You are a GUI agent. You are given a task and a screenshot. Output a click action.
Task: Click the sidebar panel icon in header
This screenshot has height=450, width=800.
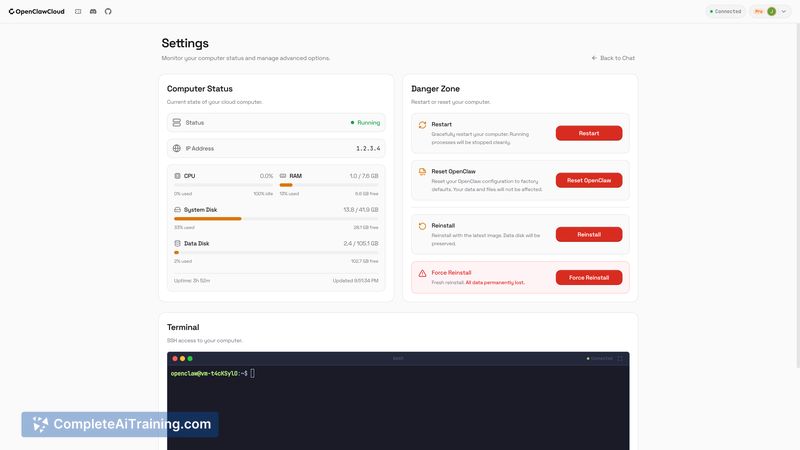[78, 11]
